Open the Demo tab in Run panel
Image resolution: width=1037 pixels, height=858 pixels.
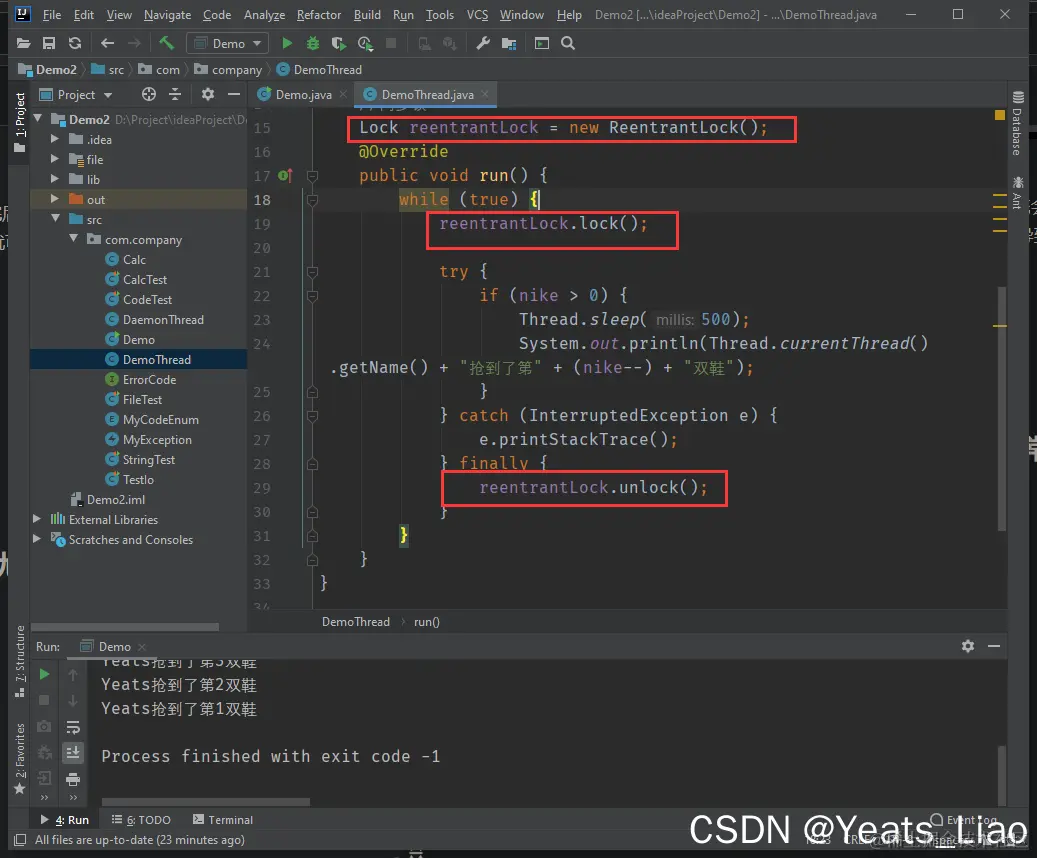click(114, 646)
